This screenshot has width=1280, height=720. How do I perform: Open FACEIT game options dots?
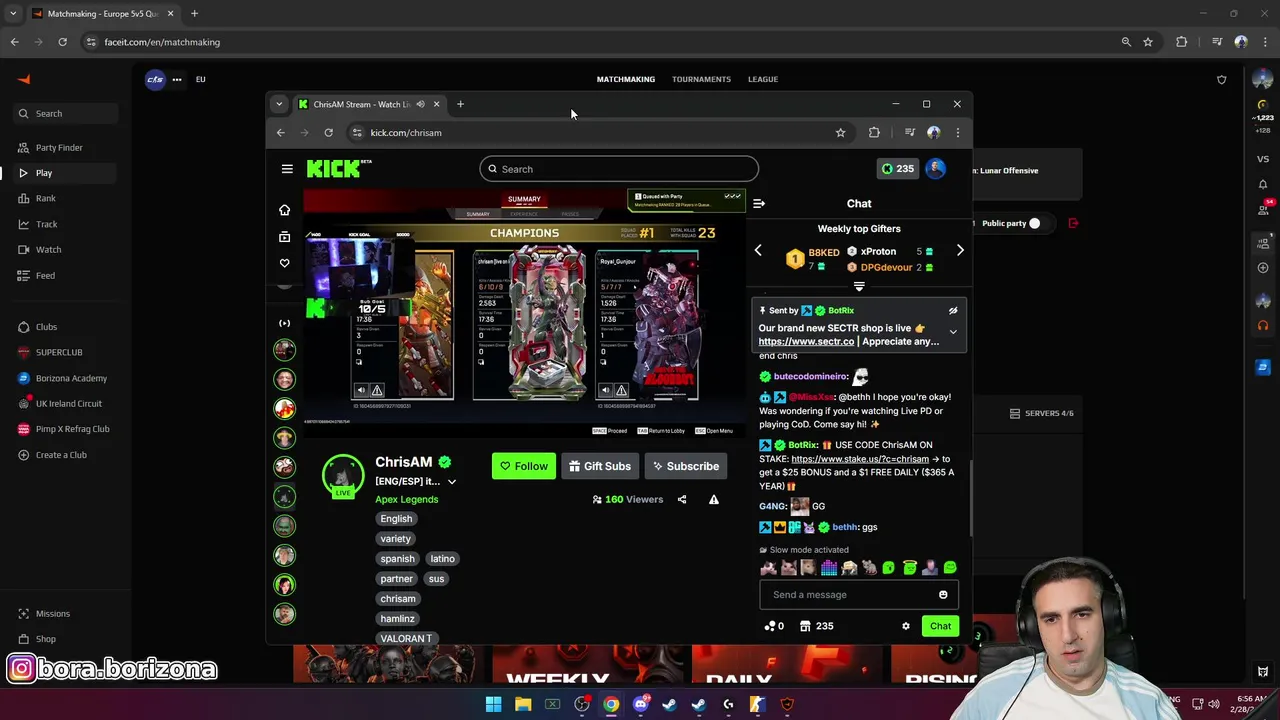[177, 79]
